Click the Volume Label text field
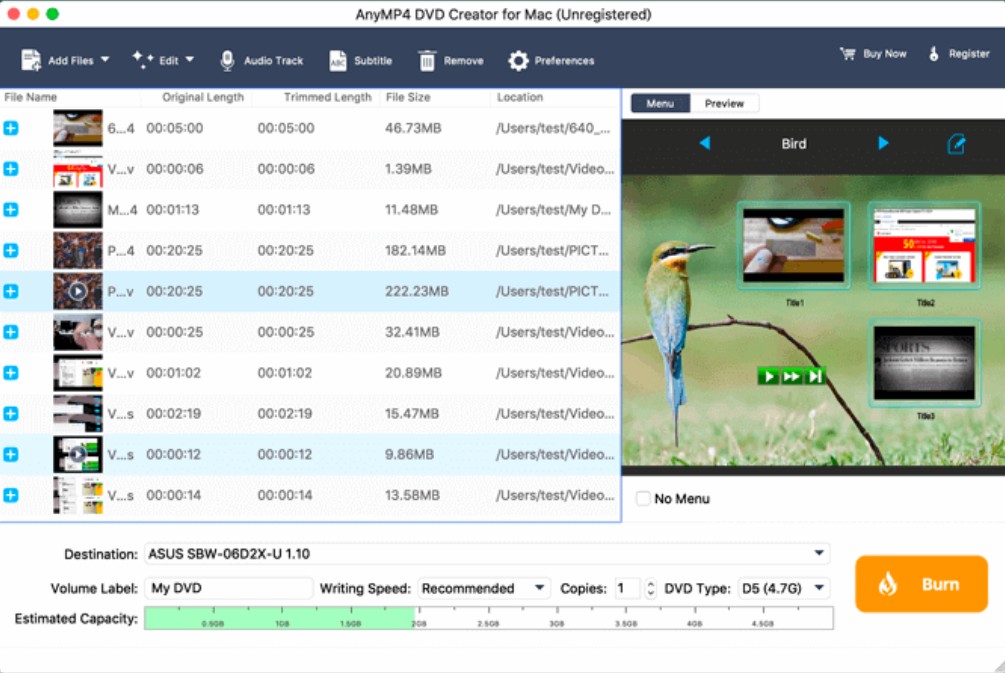The height and width of the screenshot is (673, 1005). tap(229, 589)
